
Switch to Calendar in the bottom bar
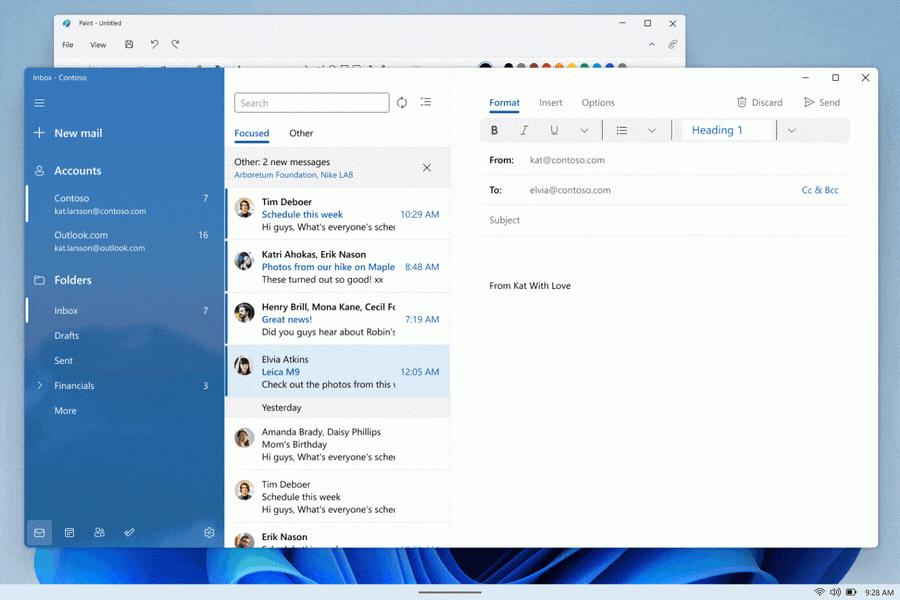pos(69,533)
